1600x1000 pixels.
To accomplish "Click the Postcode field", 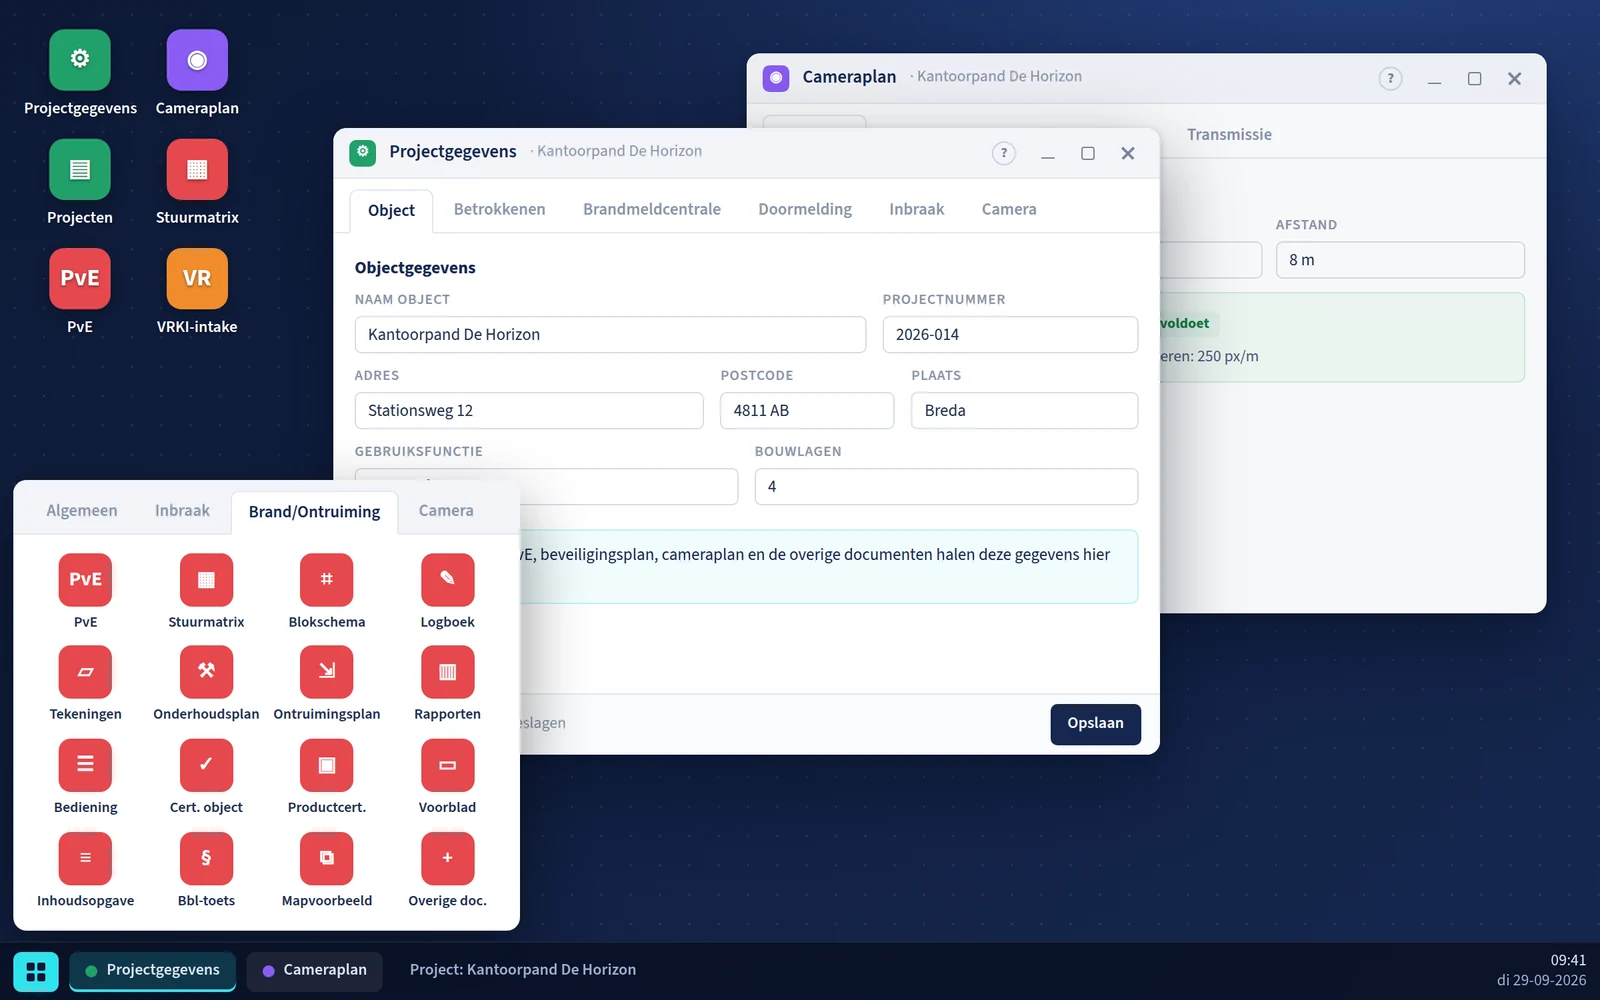I will pyautogui.click(x=807, y=410).
